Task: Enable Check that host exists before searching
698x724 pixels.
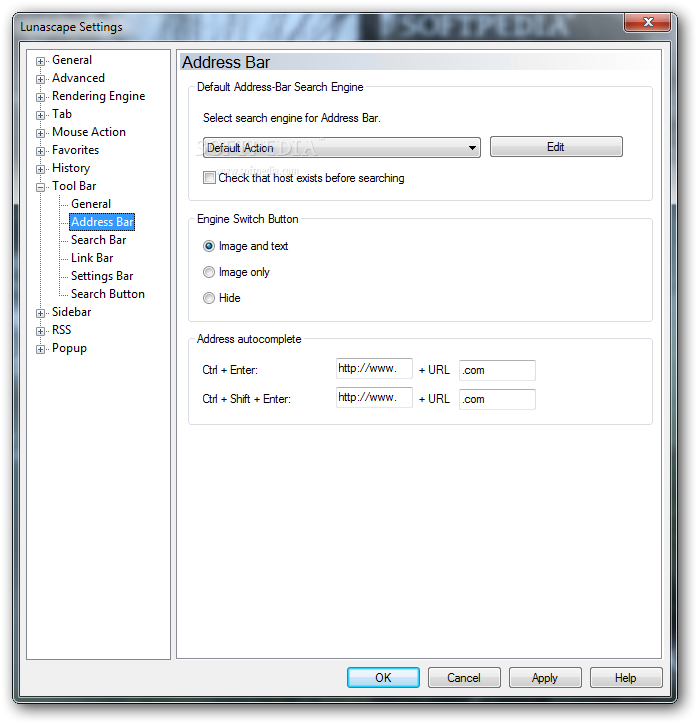Action: tap(209, 178)
